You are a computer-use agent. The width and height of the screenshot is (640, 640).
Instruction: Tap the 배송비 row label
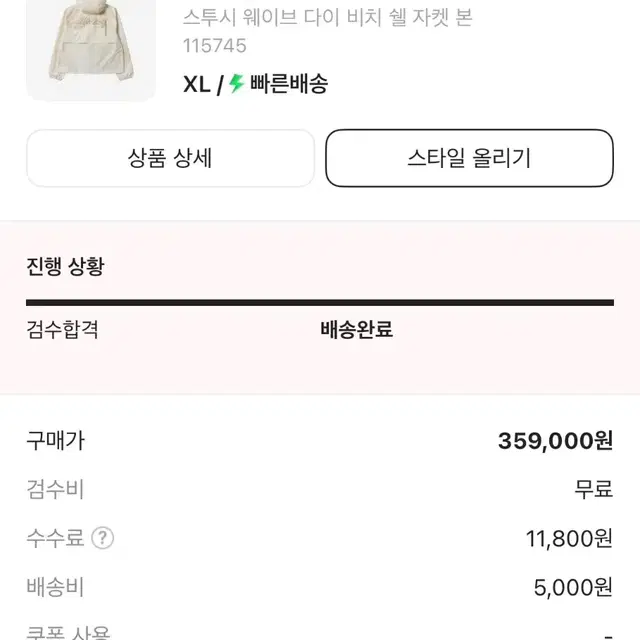click(55, 588)
